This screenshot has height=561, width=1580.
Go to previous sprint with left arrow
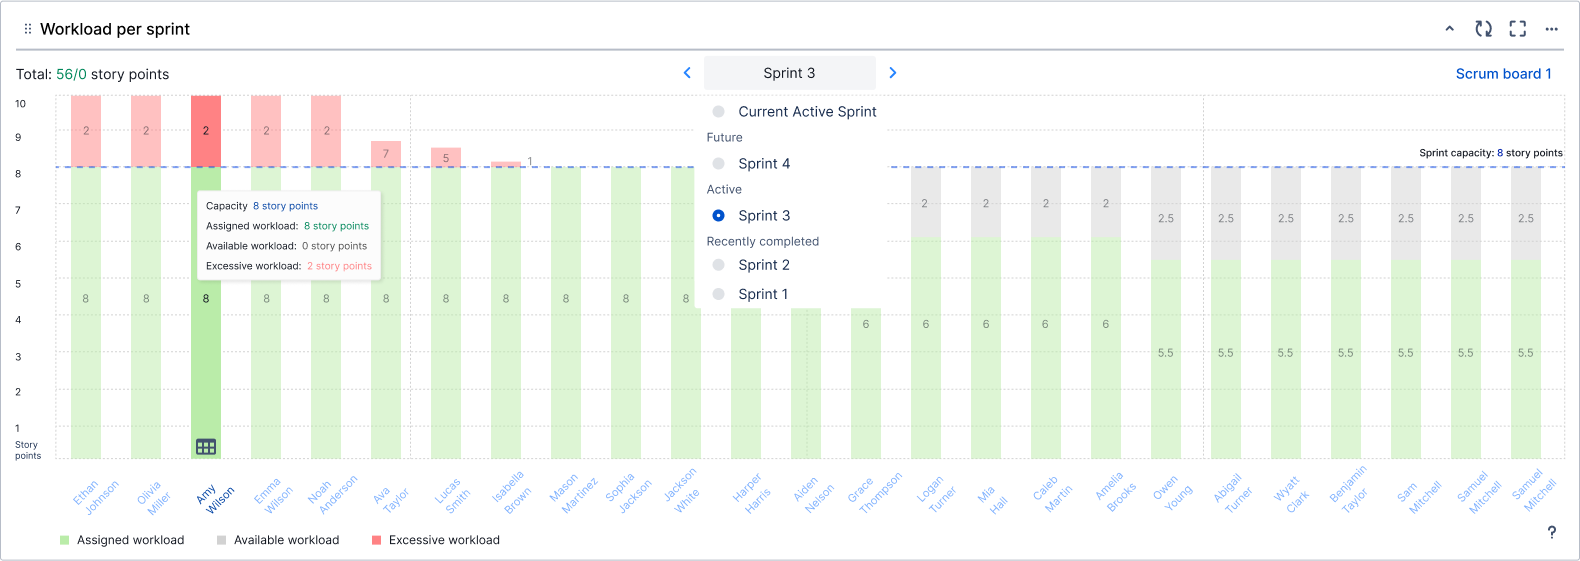[687, 73]
